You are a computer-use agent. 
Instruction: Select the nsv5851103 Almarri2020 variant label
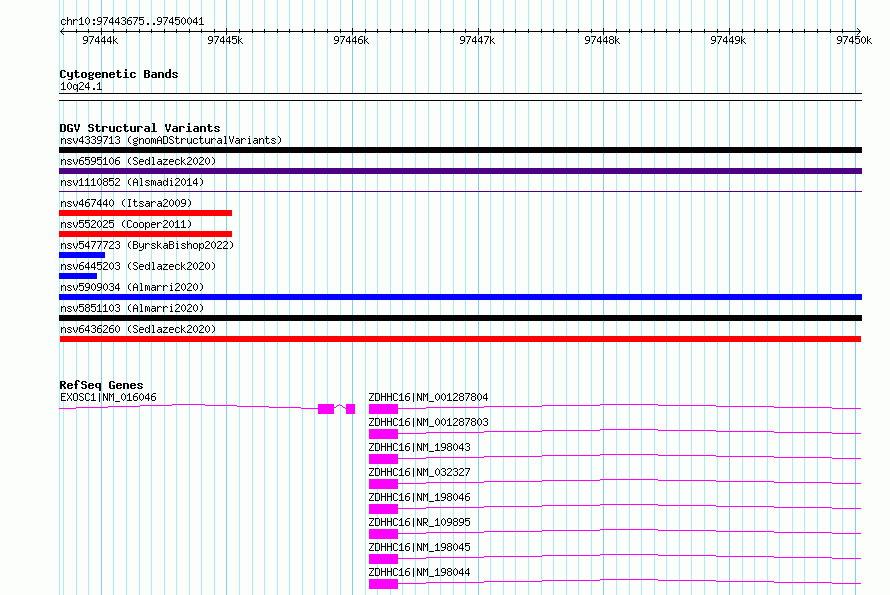[x=132, y=308]
